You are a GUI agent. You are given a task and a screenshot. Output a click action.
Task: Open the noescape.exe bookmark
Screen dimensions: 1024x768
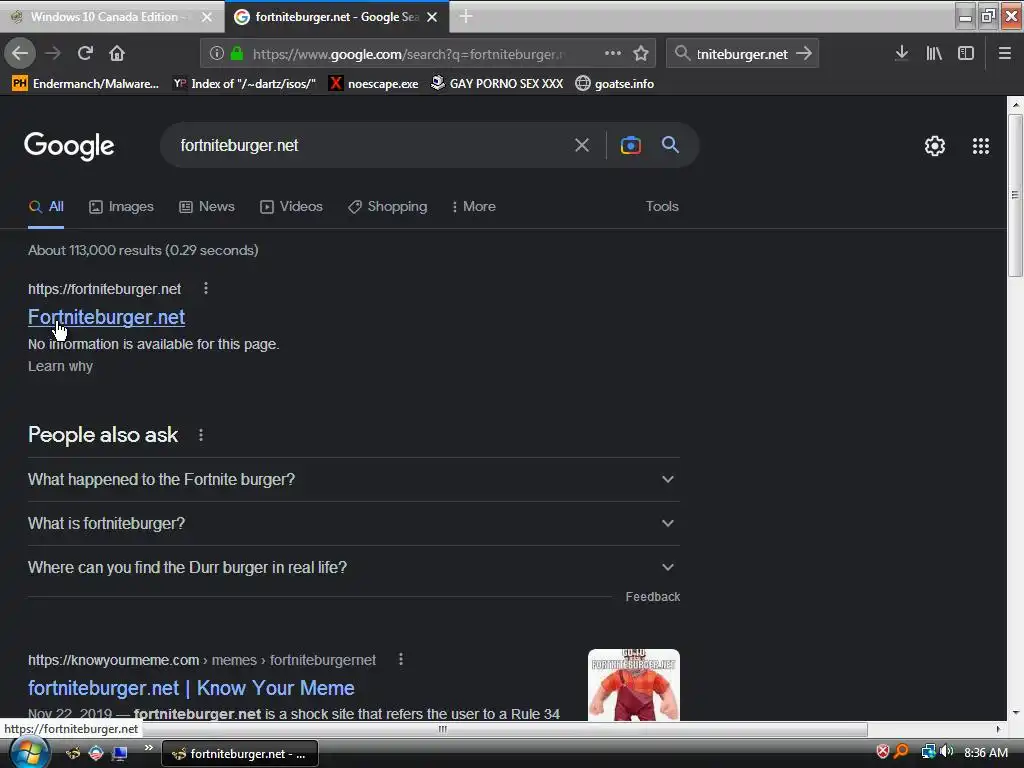[374, 84]
